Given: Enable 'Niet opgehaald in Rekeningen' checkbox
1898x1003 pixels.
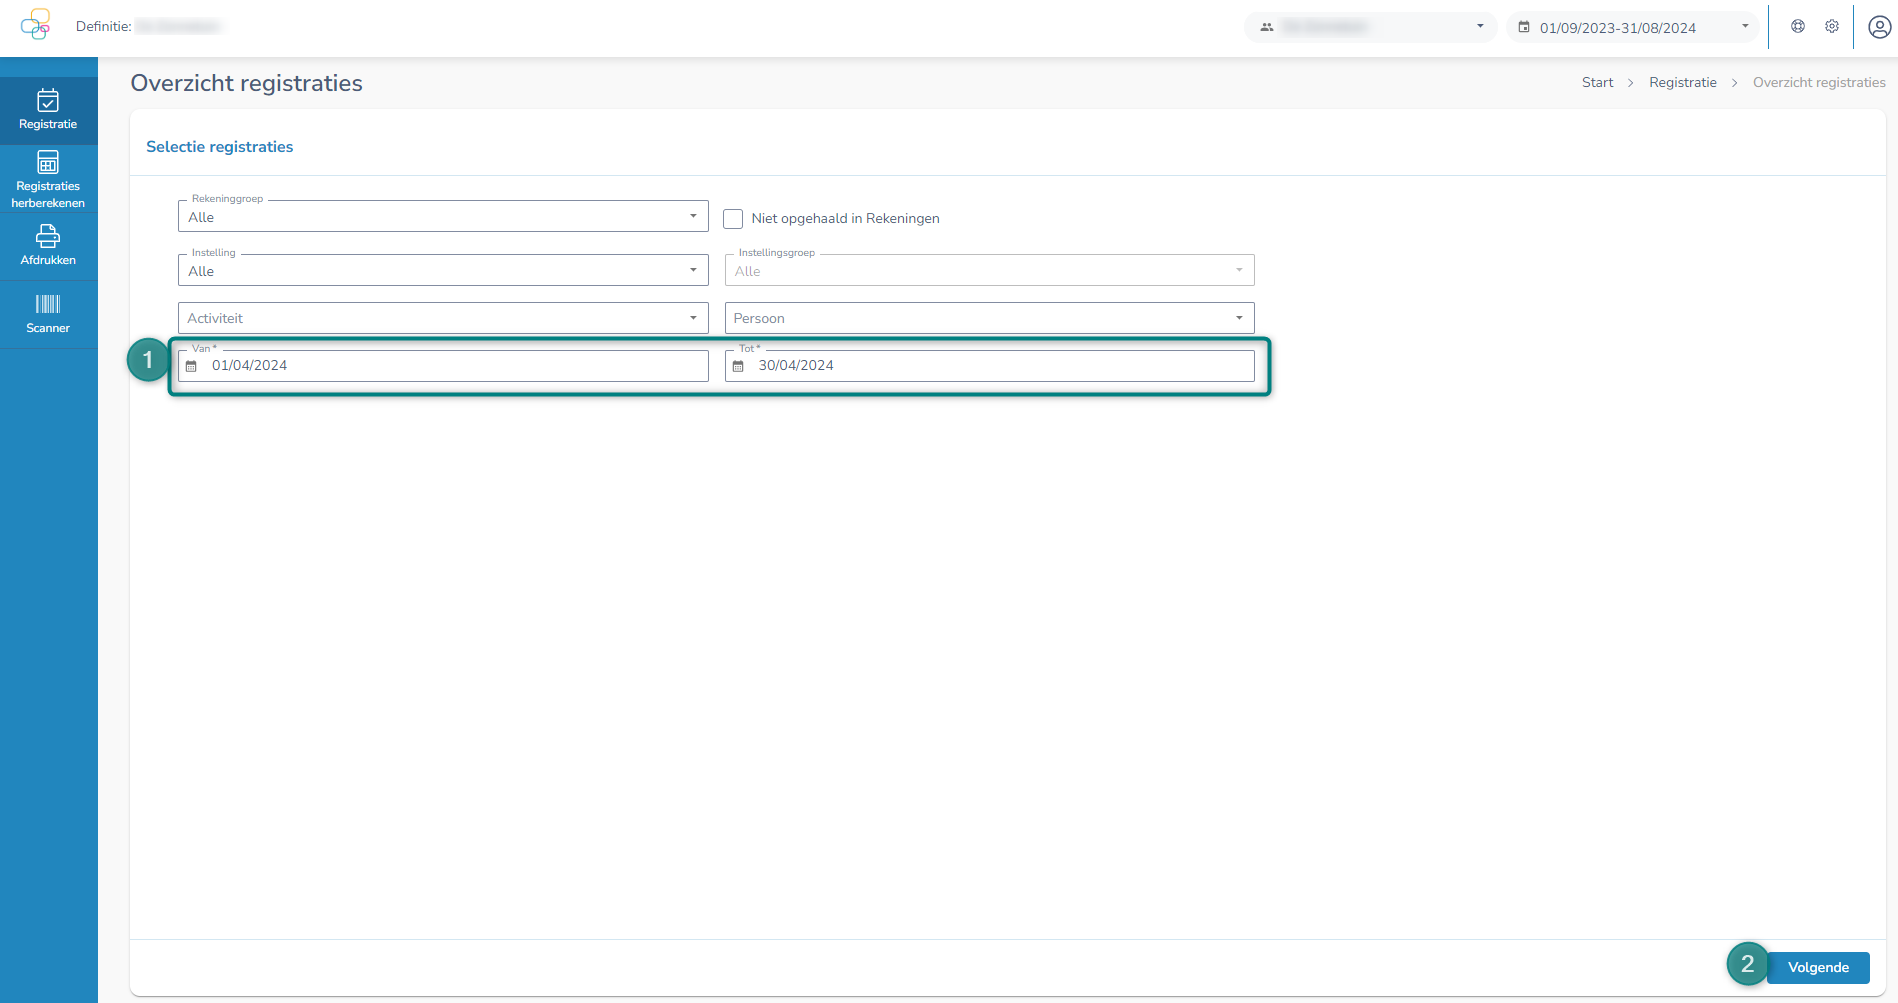Looking at the screenshot, I should point(733,219).
